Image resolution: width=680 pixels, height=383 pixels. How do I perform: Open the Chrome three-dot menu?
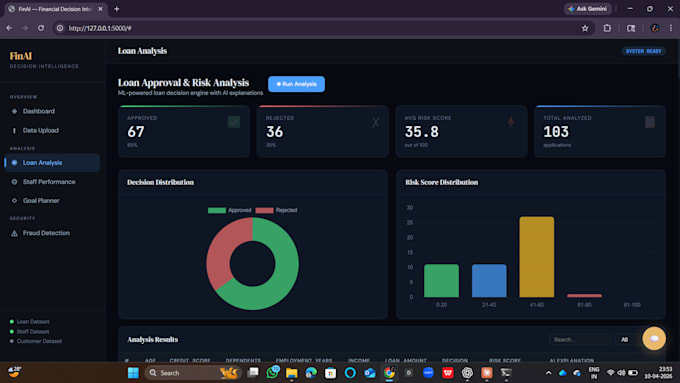click(x=671, y=28)
